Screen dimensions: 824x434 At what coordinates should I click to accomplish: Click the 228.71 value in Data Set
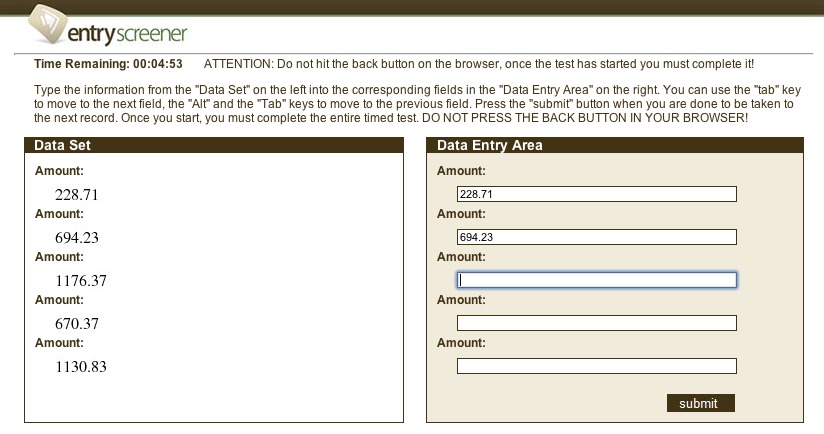tap(77, 195)
